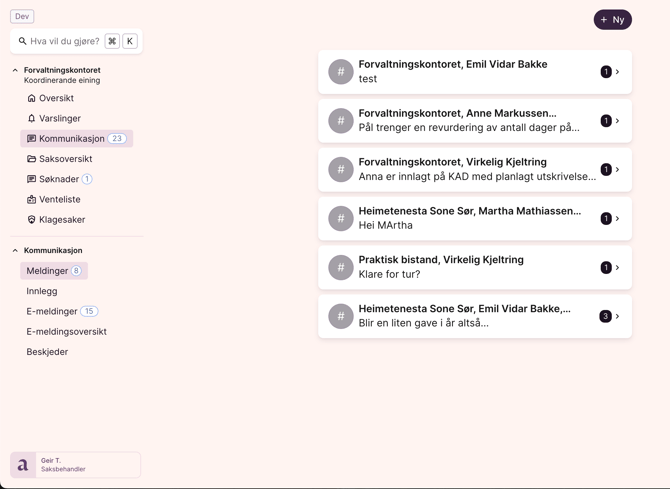Click the shield icon for Klagesaker

pyautogui.click(x=31, y=220)
